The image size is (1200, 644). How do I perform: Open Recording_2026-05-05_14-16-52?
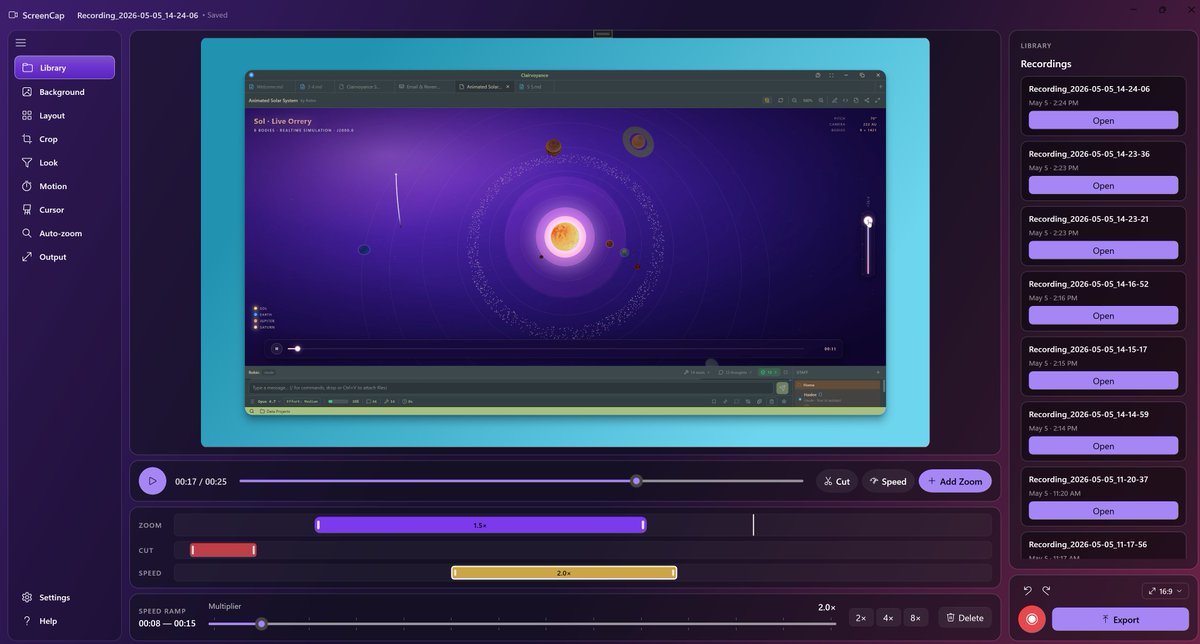pos(1103,315)
